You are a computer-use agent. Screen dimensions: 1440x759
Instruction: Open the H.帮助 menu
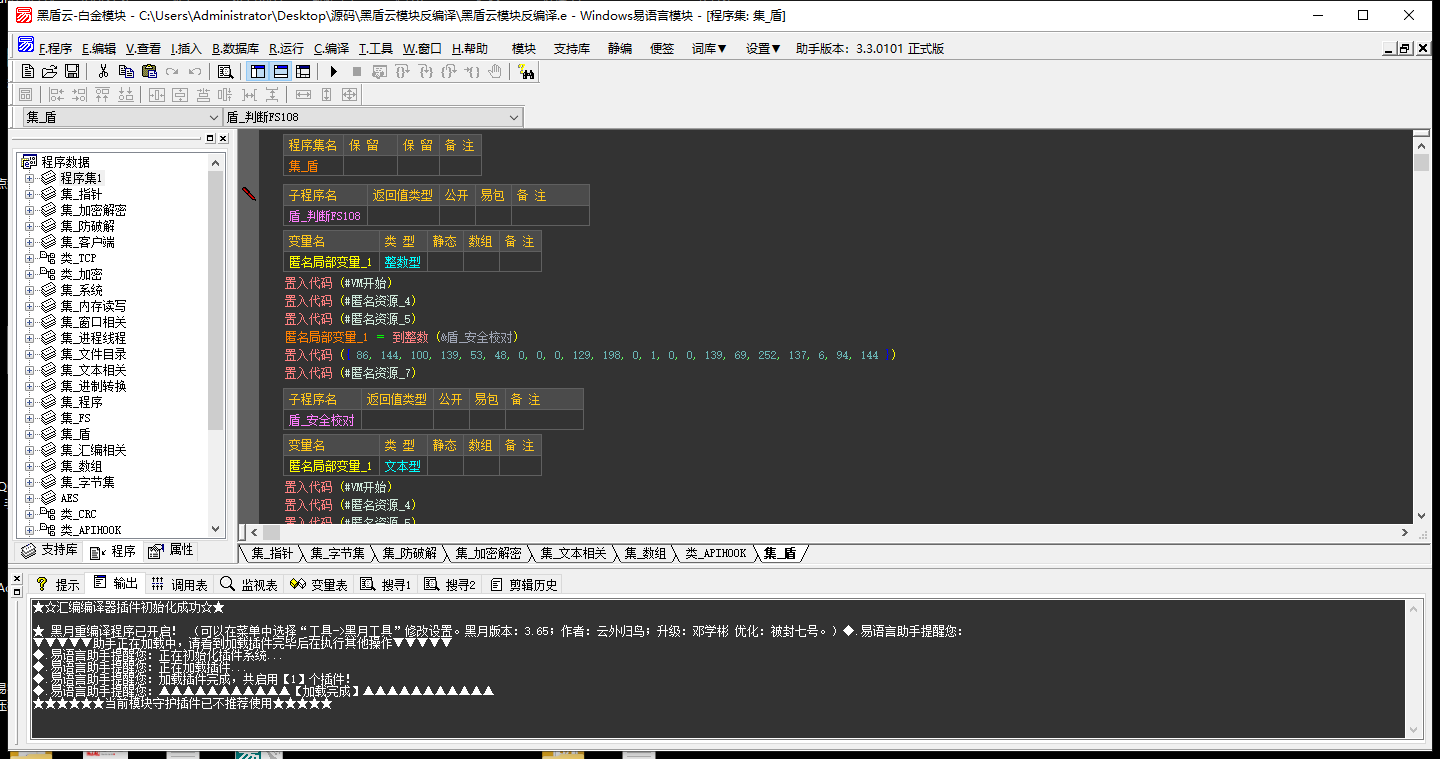[x=470, y=48]
